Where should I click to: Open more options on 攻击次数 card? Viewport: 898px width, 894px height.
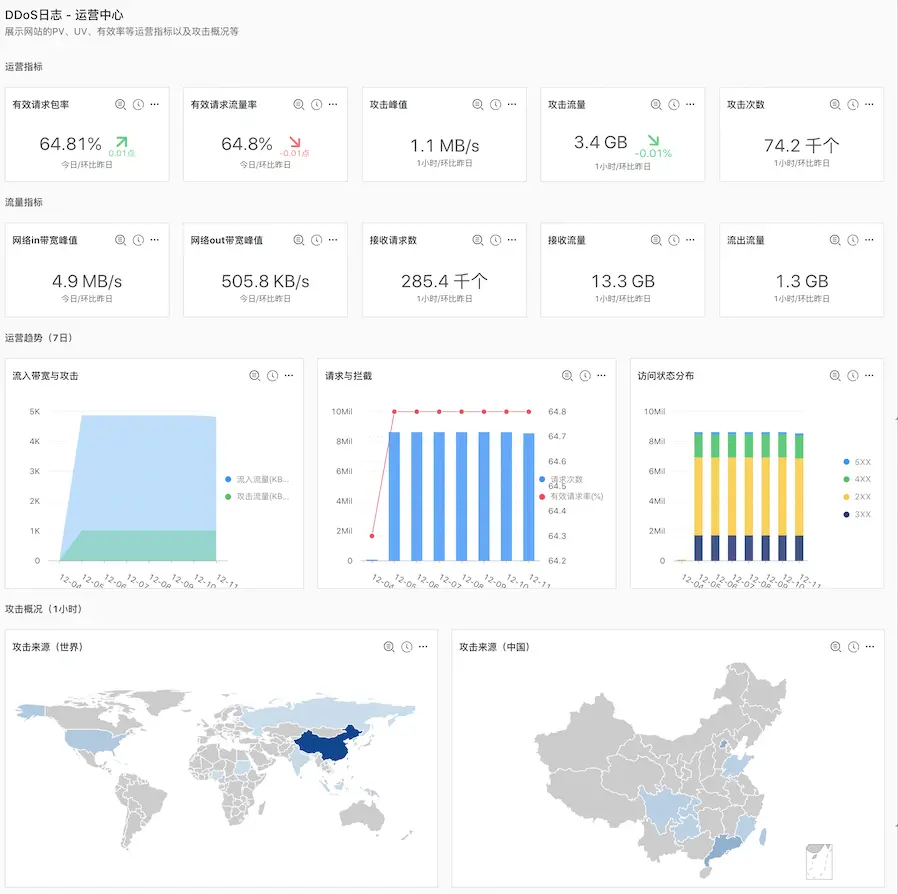pos(869,104)
